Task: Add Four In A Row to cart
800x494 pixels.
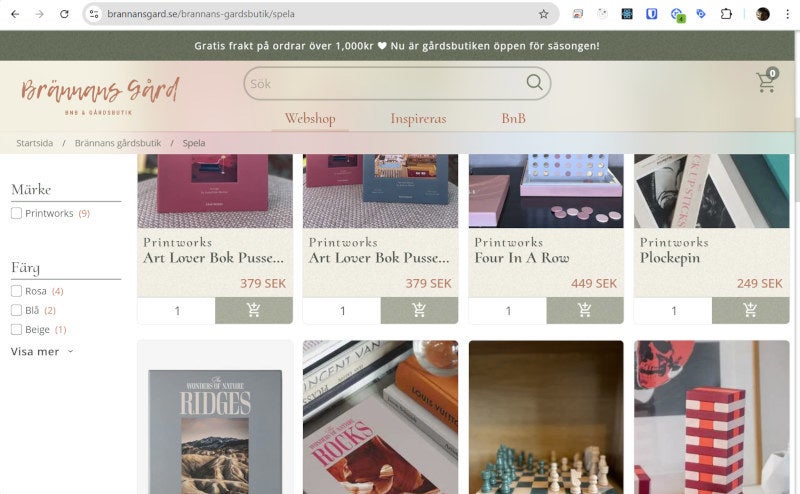Action: (585, 310)
